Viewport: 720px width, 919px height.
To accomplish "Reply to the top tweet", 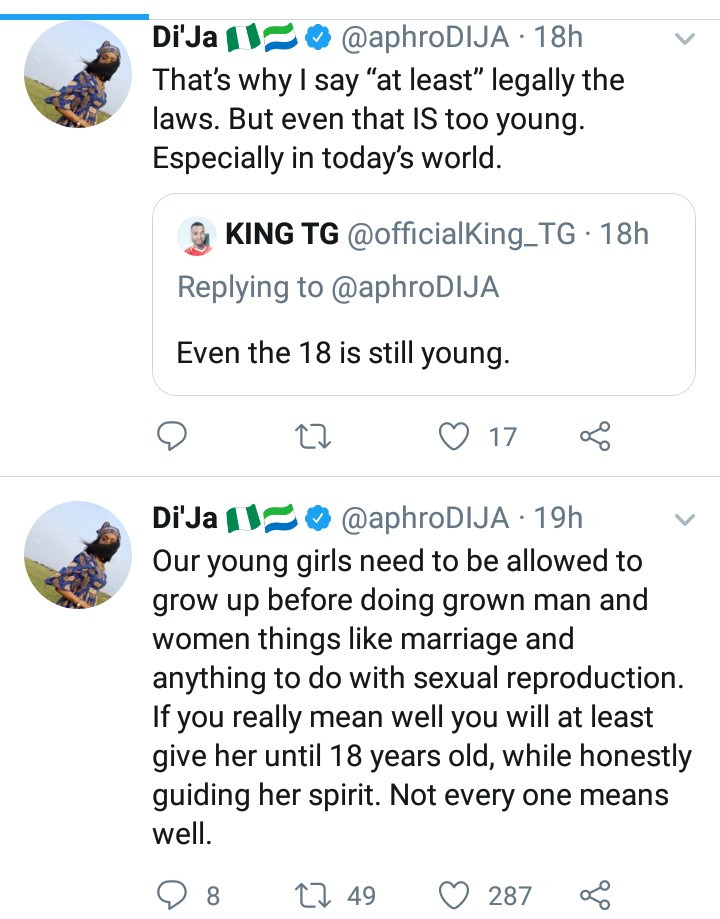I will coord(173,436).
